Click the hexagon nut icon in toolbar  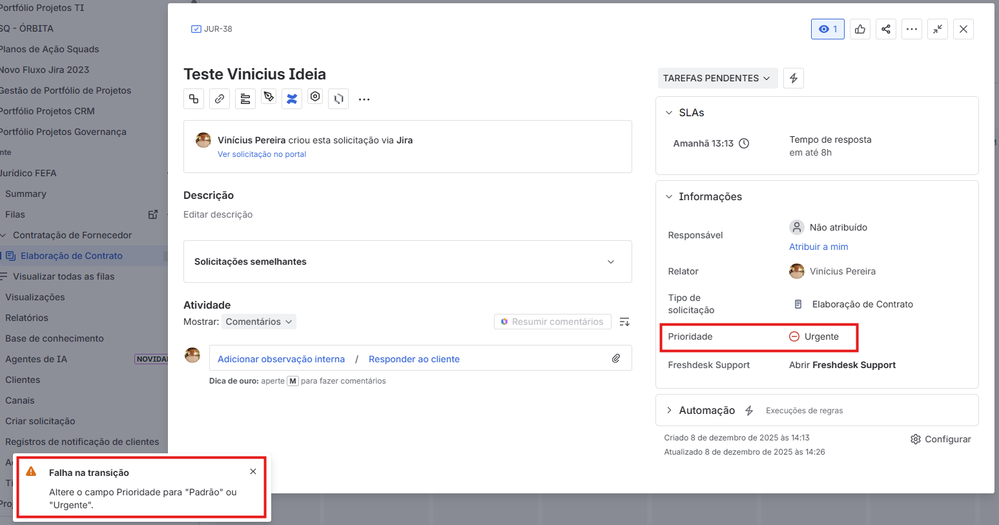tap(315, 97)
